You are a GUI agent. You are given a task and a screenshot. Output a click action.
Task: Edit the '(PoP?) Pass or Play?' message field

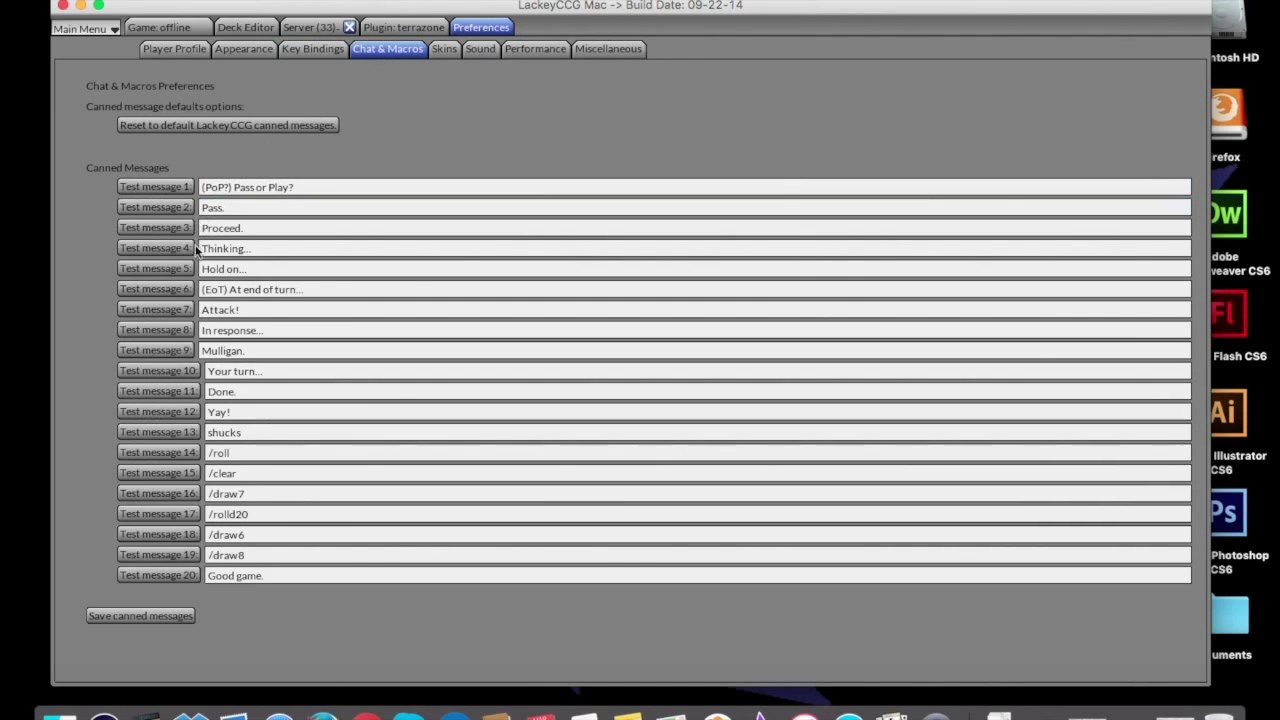click(x=694, y=187)
